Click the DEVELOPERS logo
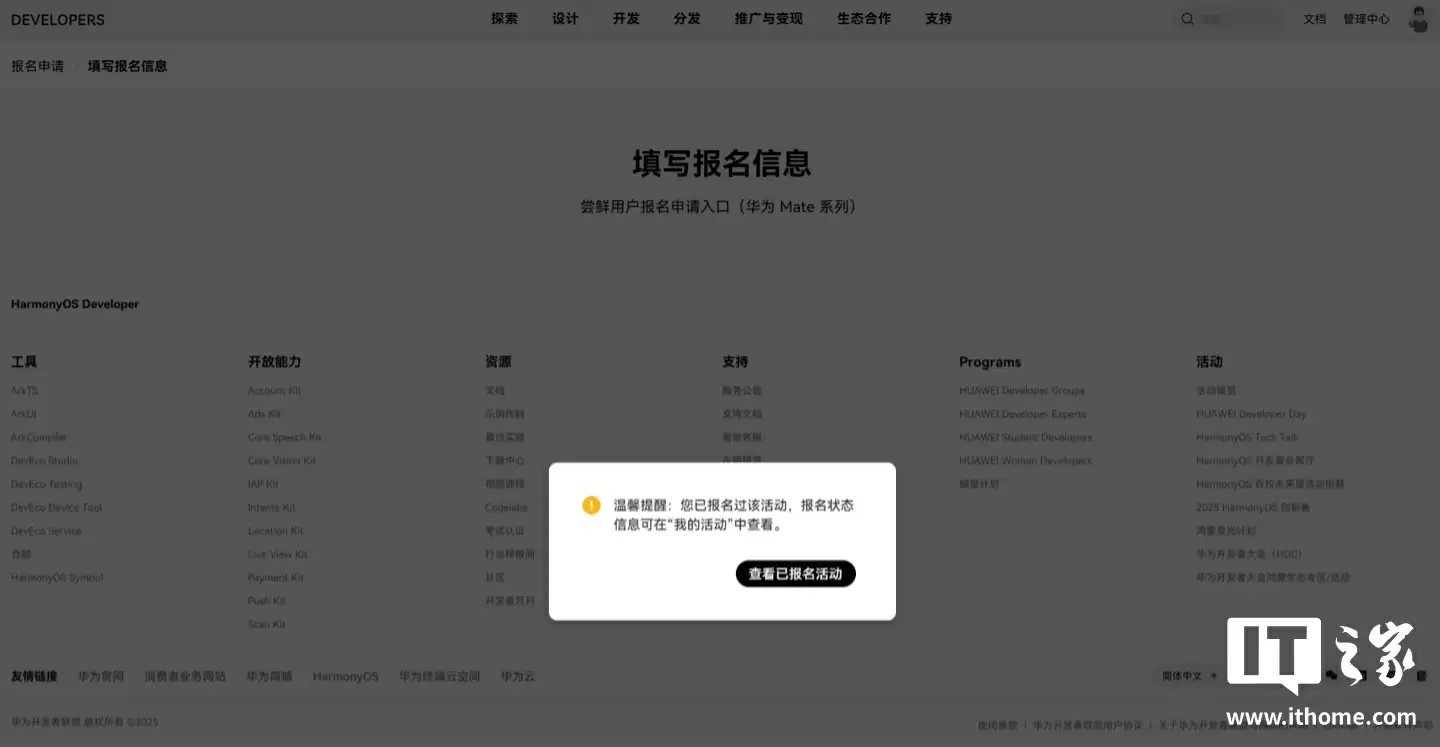 tap(57, 19)
